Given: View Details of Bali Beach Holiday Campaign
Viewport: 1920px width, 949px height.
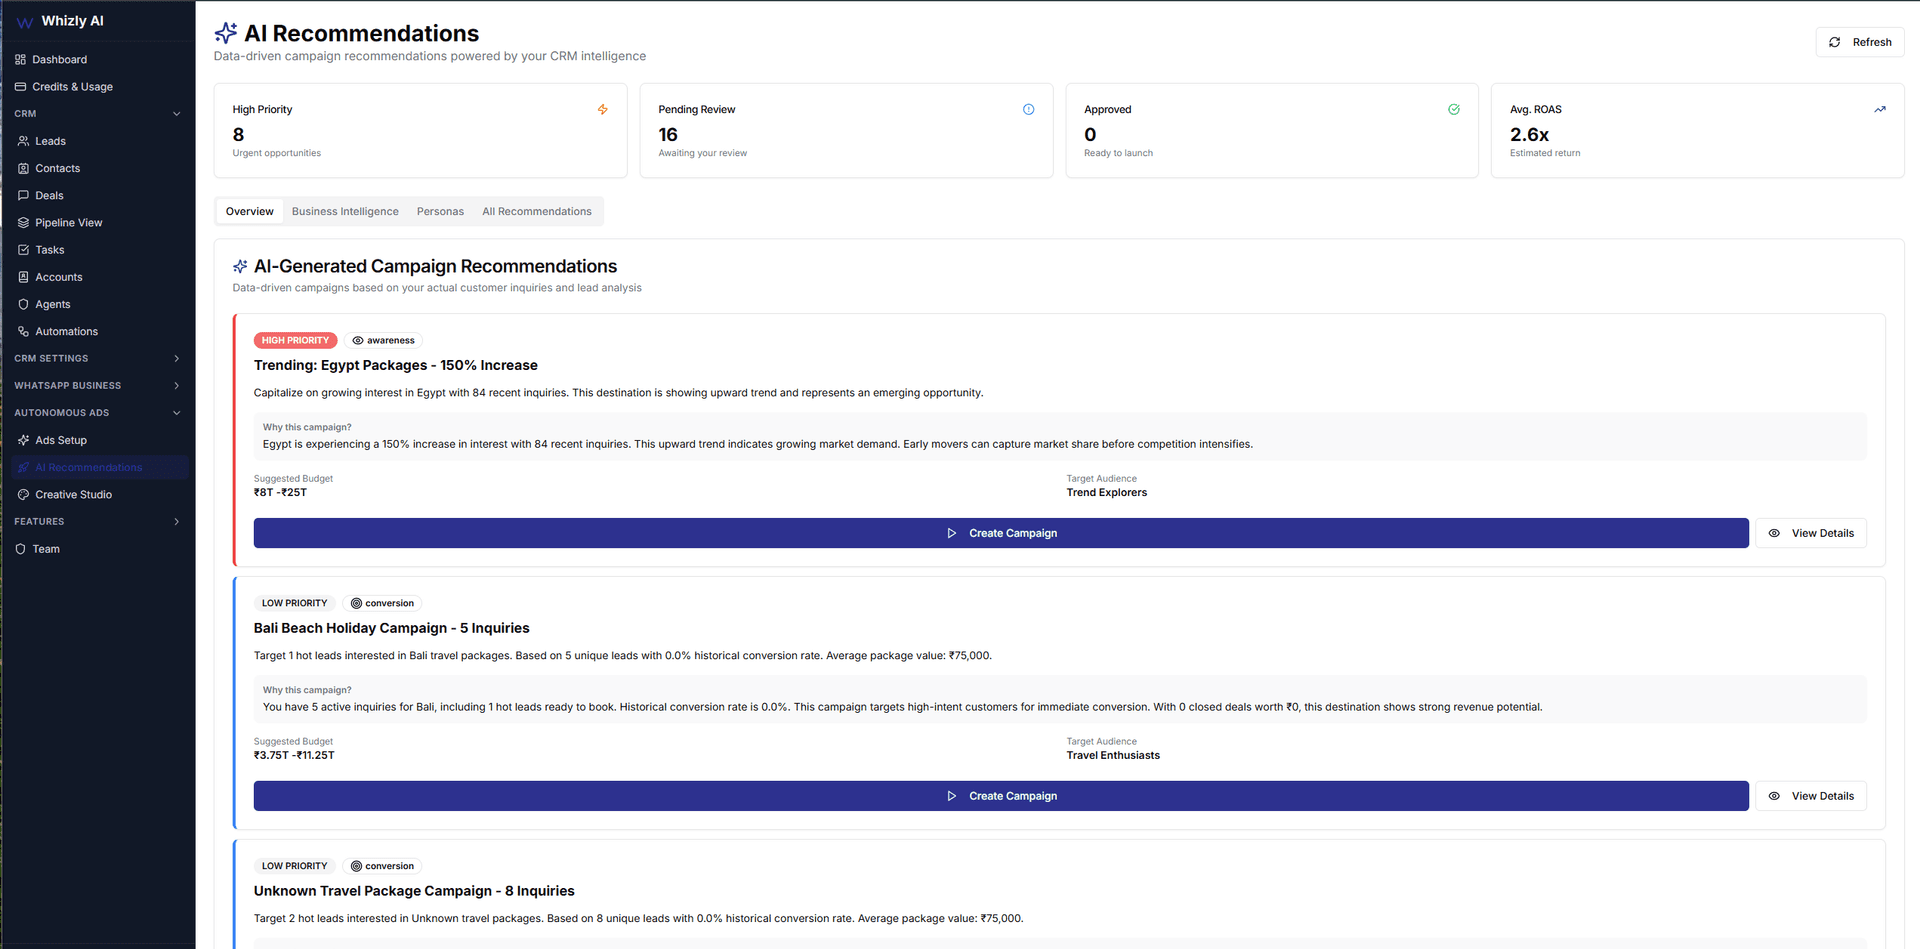Looking at the screenshot, I should coord(1811,795).
